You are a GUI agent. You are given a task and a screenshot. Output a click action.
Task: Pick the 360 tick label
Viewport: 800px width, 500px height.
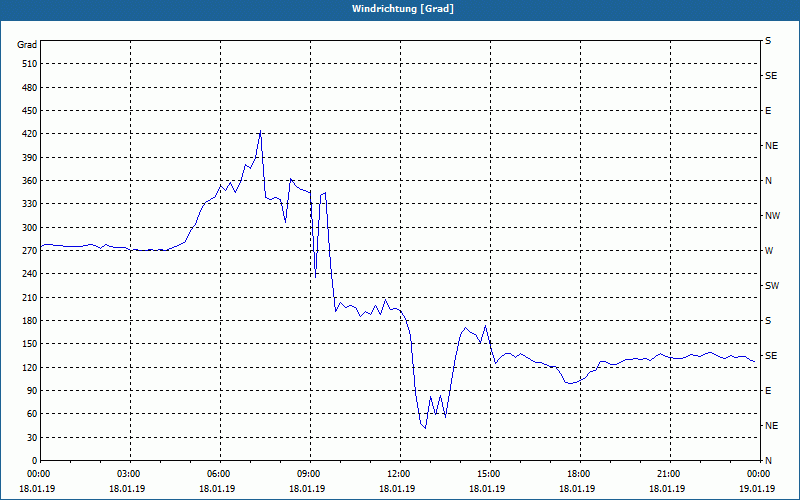pos(30,181)
